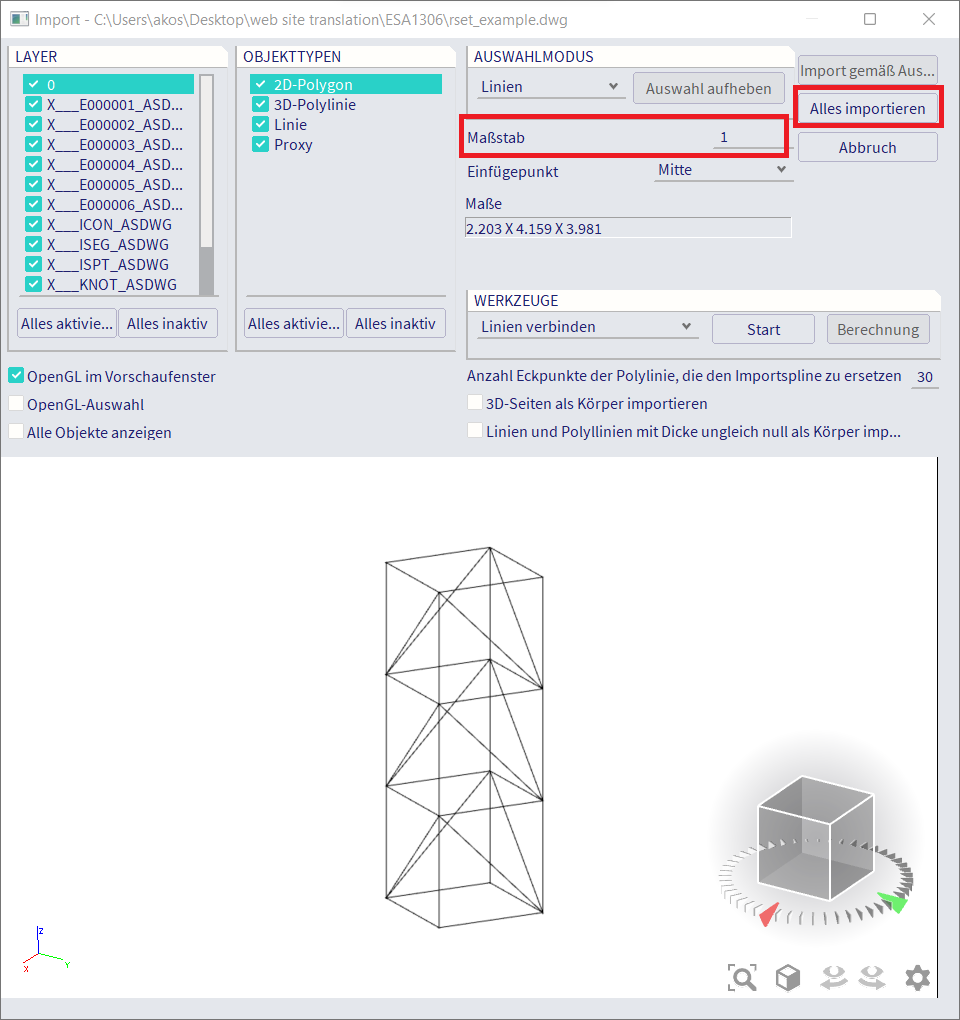Select the zoom-to-fit icon in viewport toolbar
The width and height of the screenshot is (960, 1020).
pyautogui.click(x=742, y=977)
